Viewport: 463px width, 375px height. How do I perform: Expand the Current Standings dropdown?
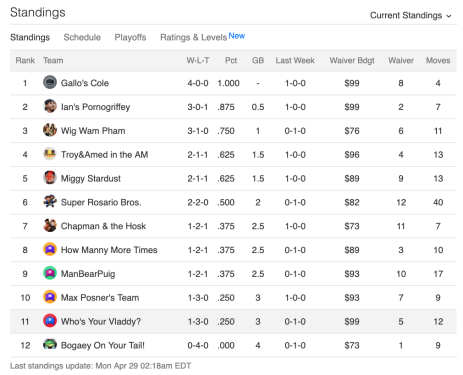411,15
